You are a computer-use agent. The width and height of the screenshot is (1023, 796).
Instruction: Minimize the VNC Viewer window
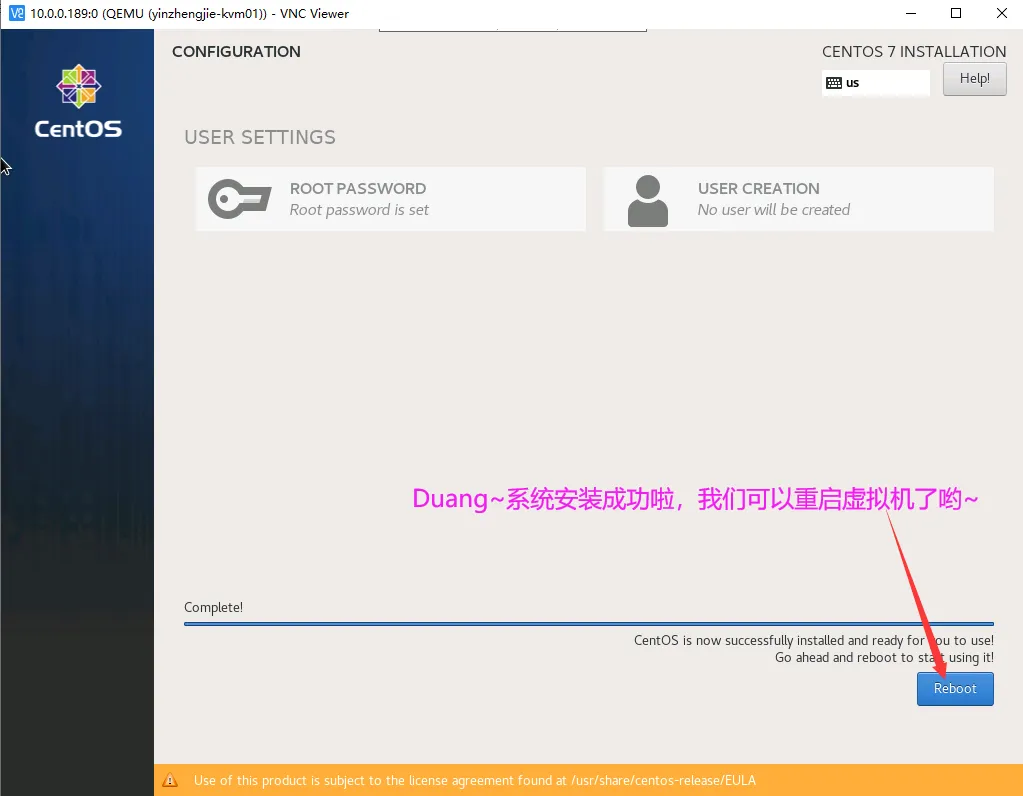[911, 13]
